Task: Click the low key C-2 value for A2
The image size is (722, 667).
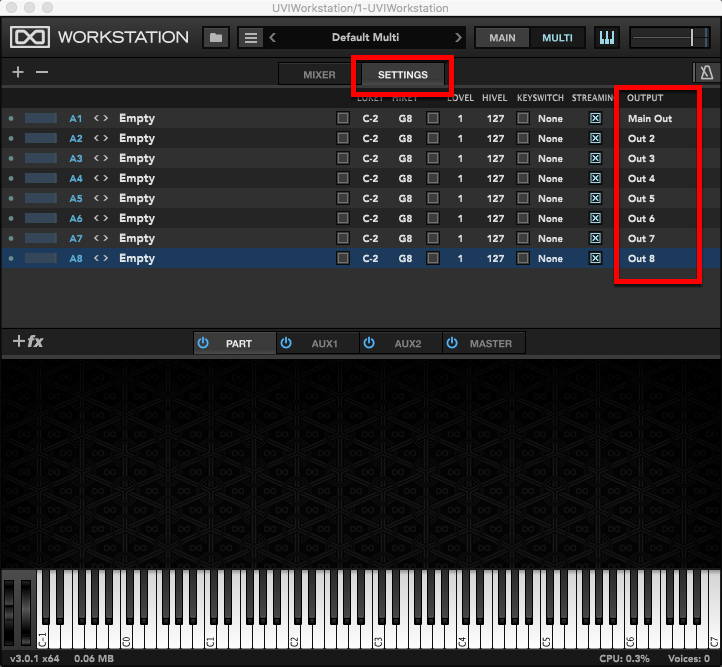Action: [370, 139]
